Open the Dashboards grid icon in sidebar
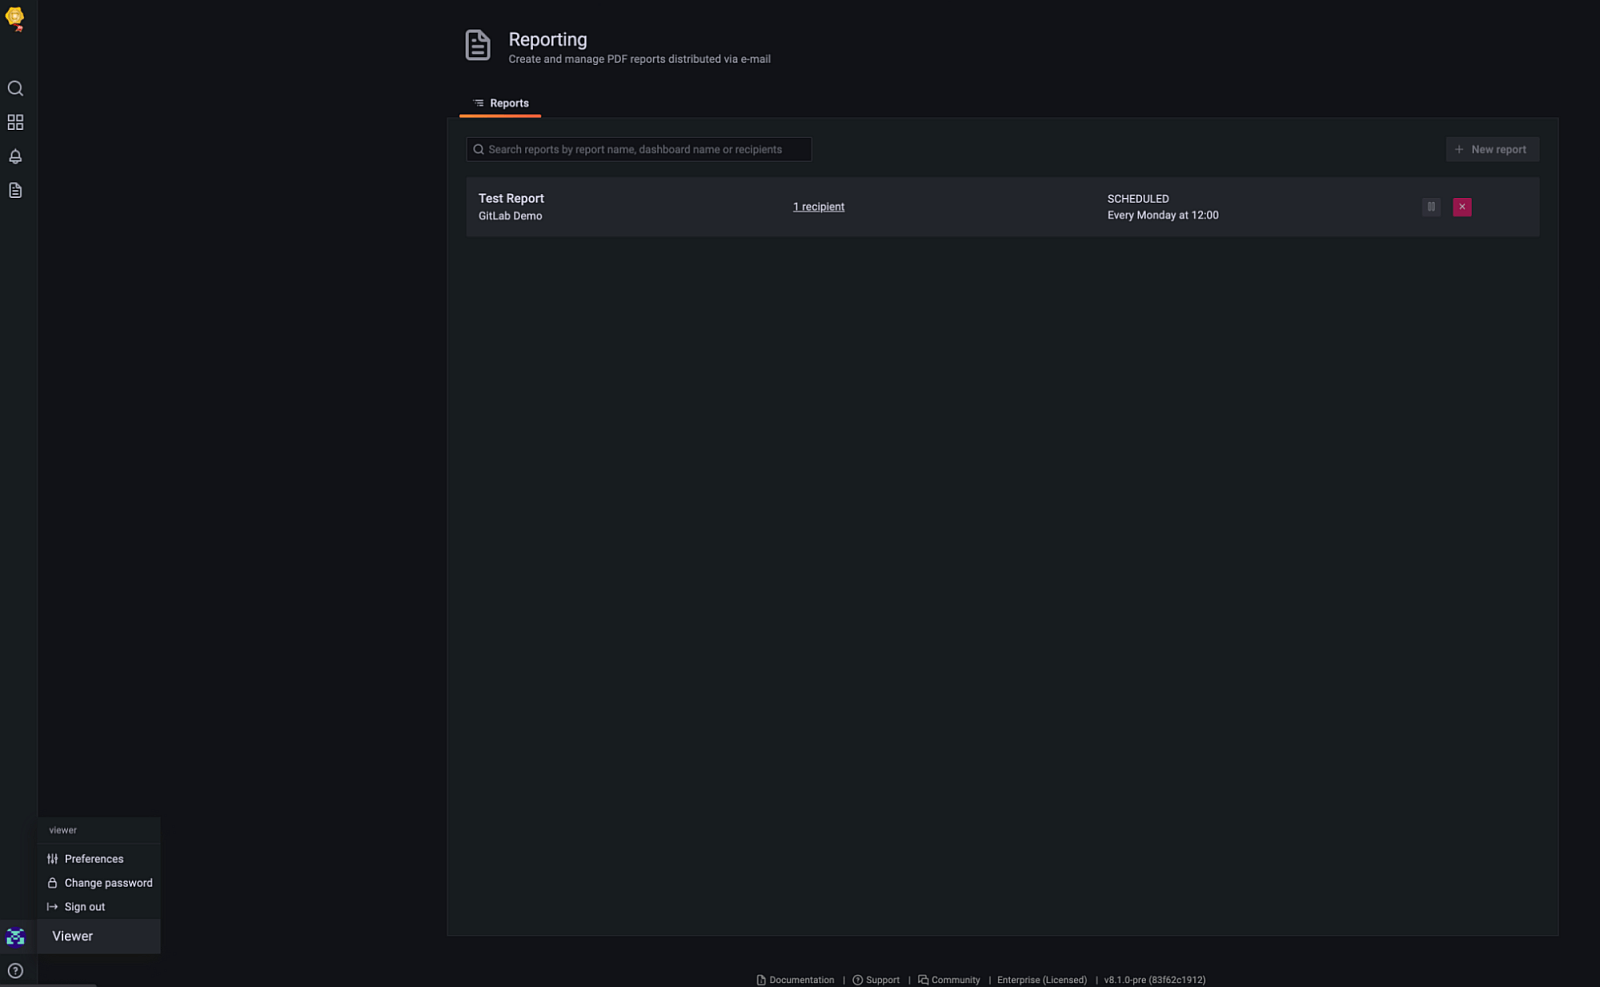This screenshot has height=987, width=1600. pos(15,122)
